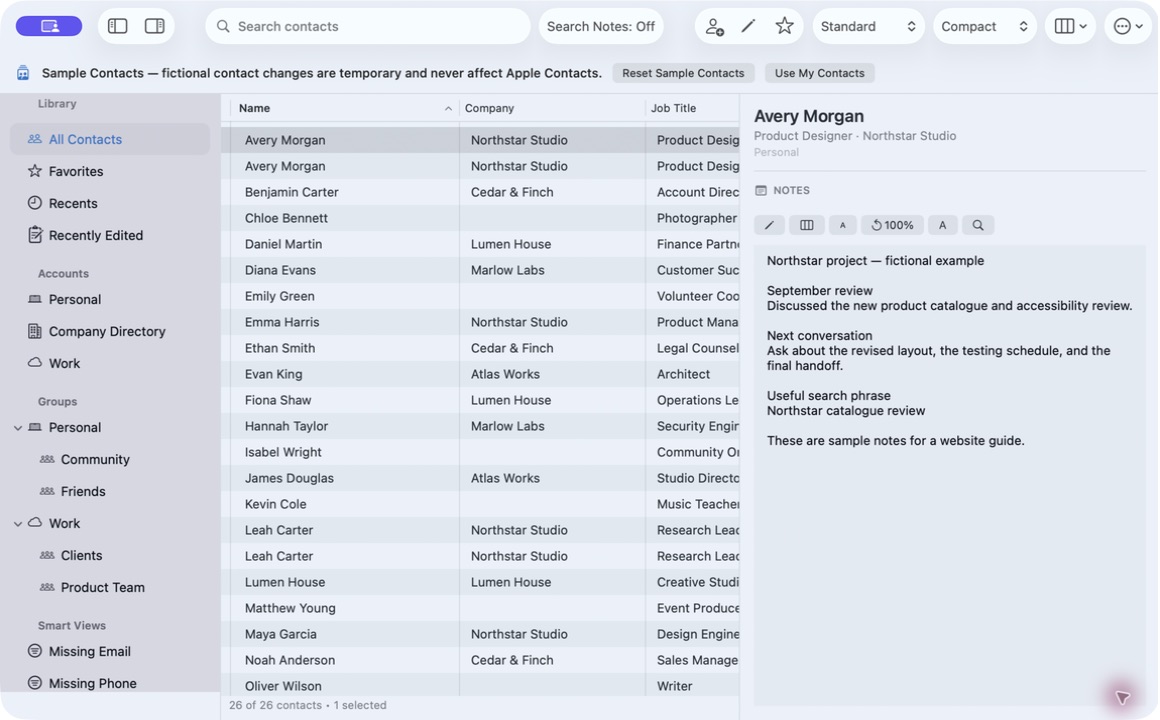This screenshot has width=1160, height=720.
Task: Open the more options ellipsis menu
Action: coord(1127,26)
